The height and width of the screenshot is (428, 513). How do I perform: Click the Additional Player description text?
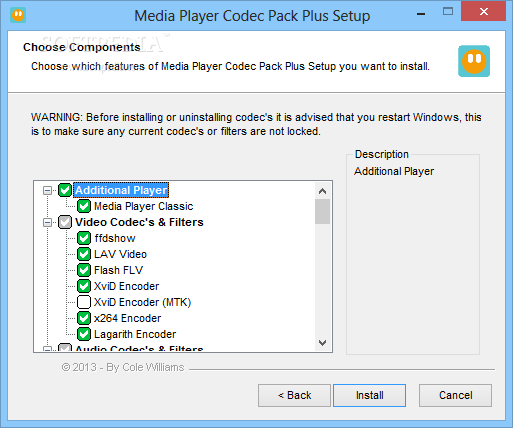click(394, 171)
